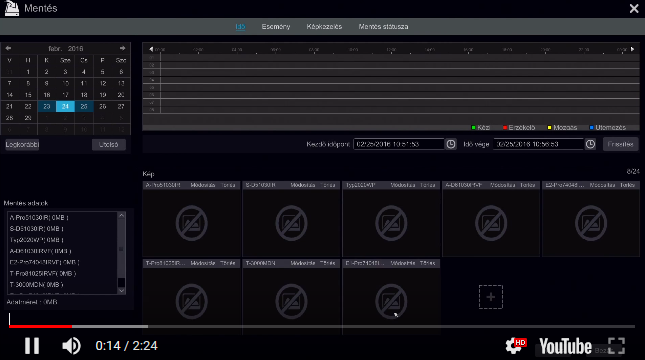Screen dimensions: 645x360
Task: Select the Typ2020WP no-image thumbnail
Action: coord(391,223)
